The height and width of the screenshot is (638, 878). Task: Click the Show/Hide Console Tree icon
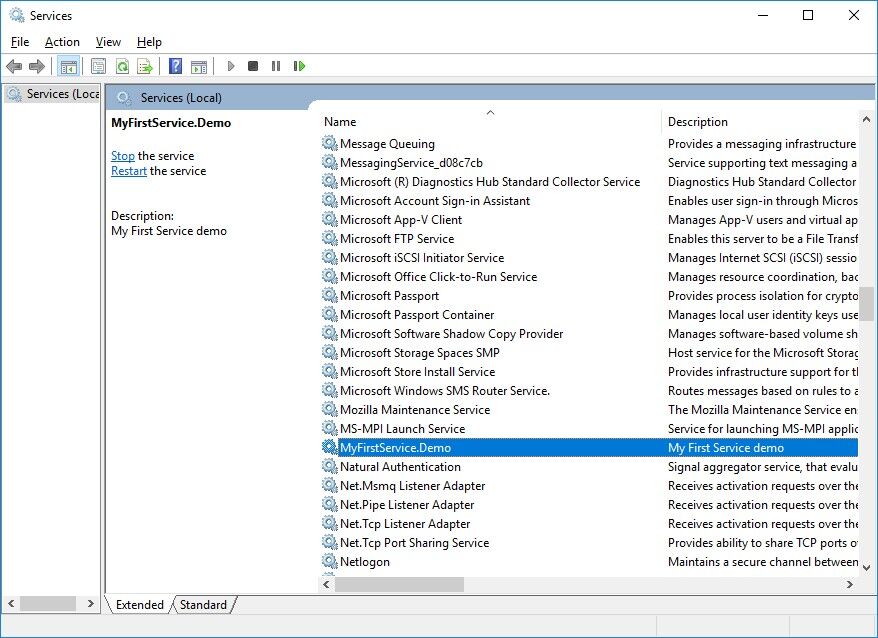[x=68, y=66]
